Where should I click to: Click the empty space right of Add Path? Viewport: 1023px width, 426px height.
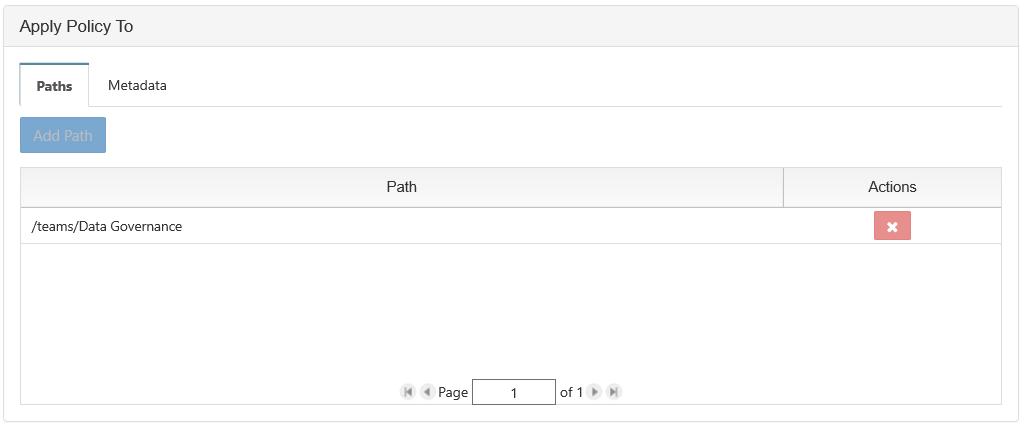click(x=550, y=136)
